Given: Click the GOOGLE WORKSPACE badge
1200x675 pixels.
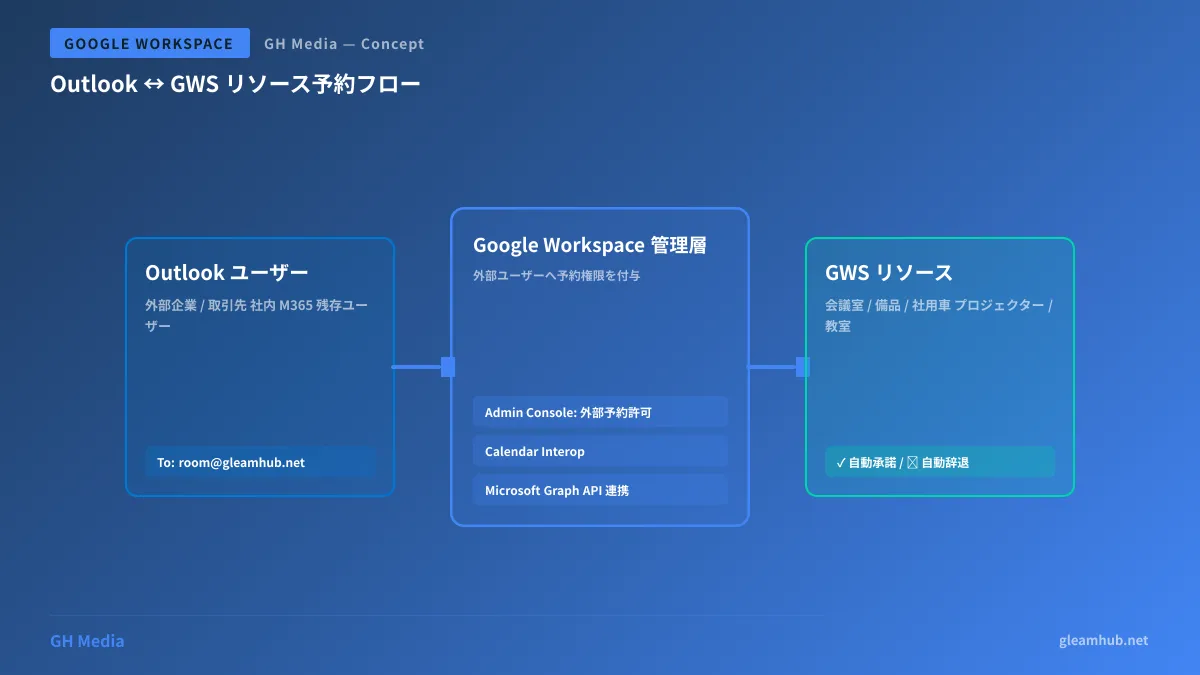Looking at the screenshot, I should (149, 43).
